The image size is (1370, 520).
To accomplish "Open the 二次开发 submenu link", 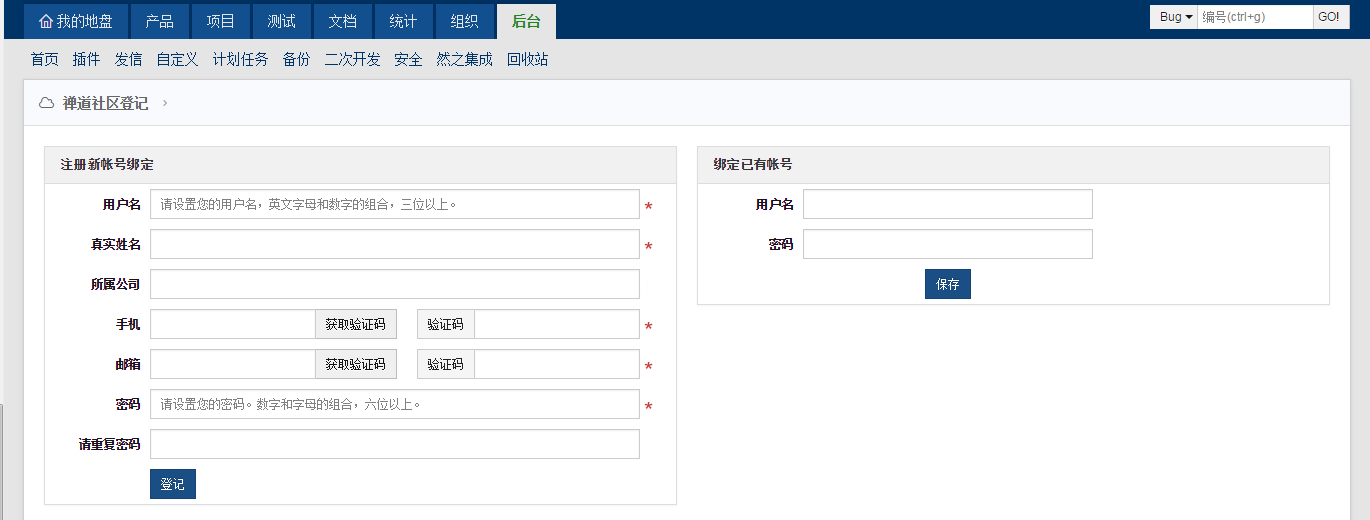I will pos(352,59).
